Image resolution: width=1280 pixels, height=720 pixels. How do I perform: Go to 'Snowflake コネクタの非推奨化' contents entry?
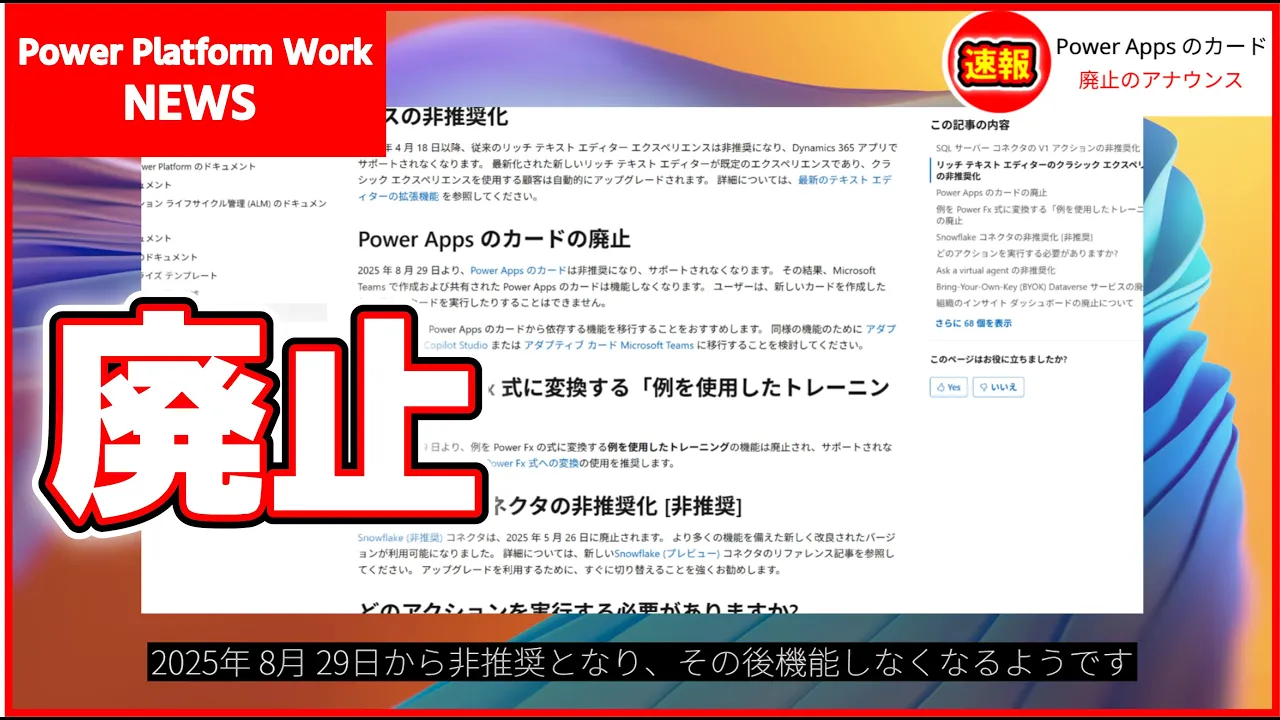tap(1014, 237)
